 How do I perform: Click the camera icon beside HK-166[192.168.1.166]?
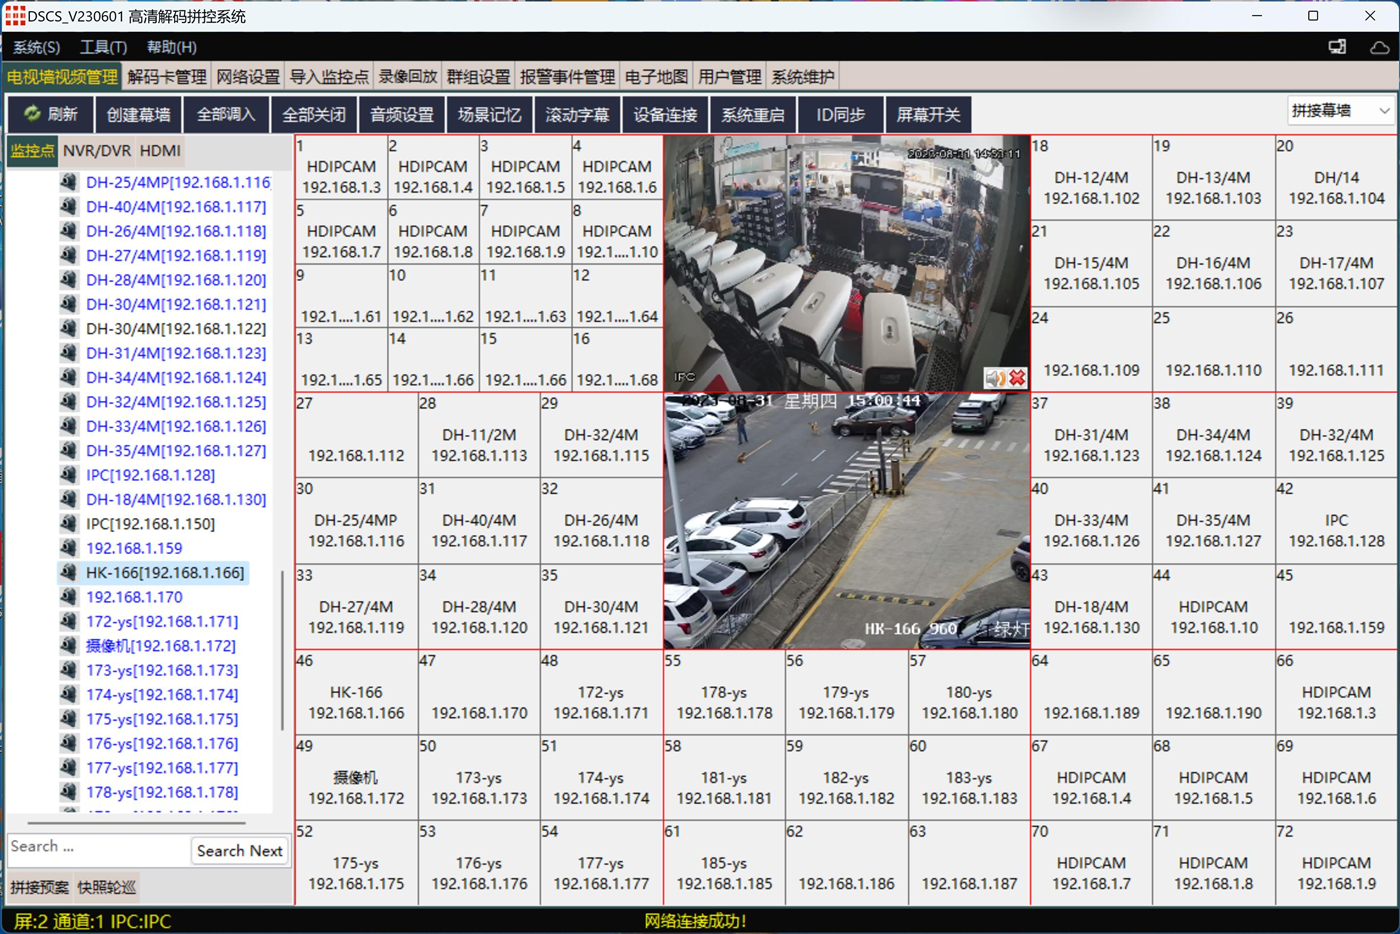click(69, 573)
